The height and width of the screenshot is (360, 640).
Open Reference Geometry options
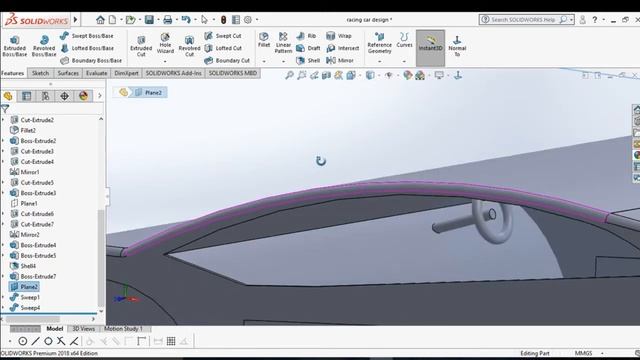coord(380,43)
